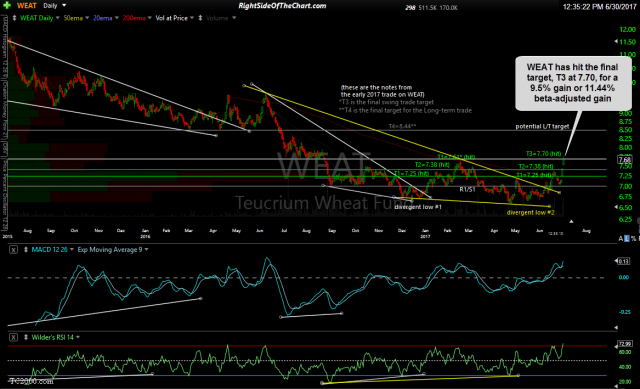
Task: Click the TC2000.com logo text
Action: [31, 381]
